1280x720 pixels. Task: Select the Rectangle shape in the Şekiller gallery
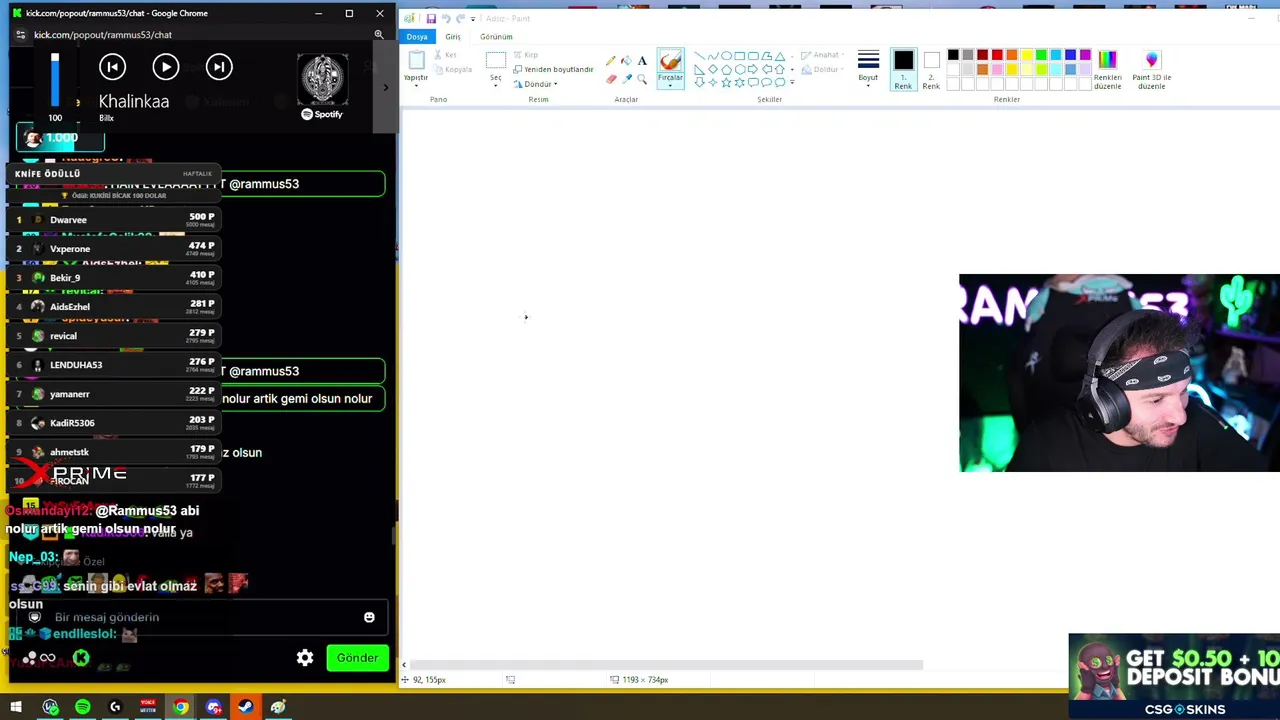(x=740, y=56)
